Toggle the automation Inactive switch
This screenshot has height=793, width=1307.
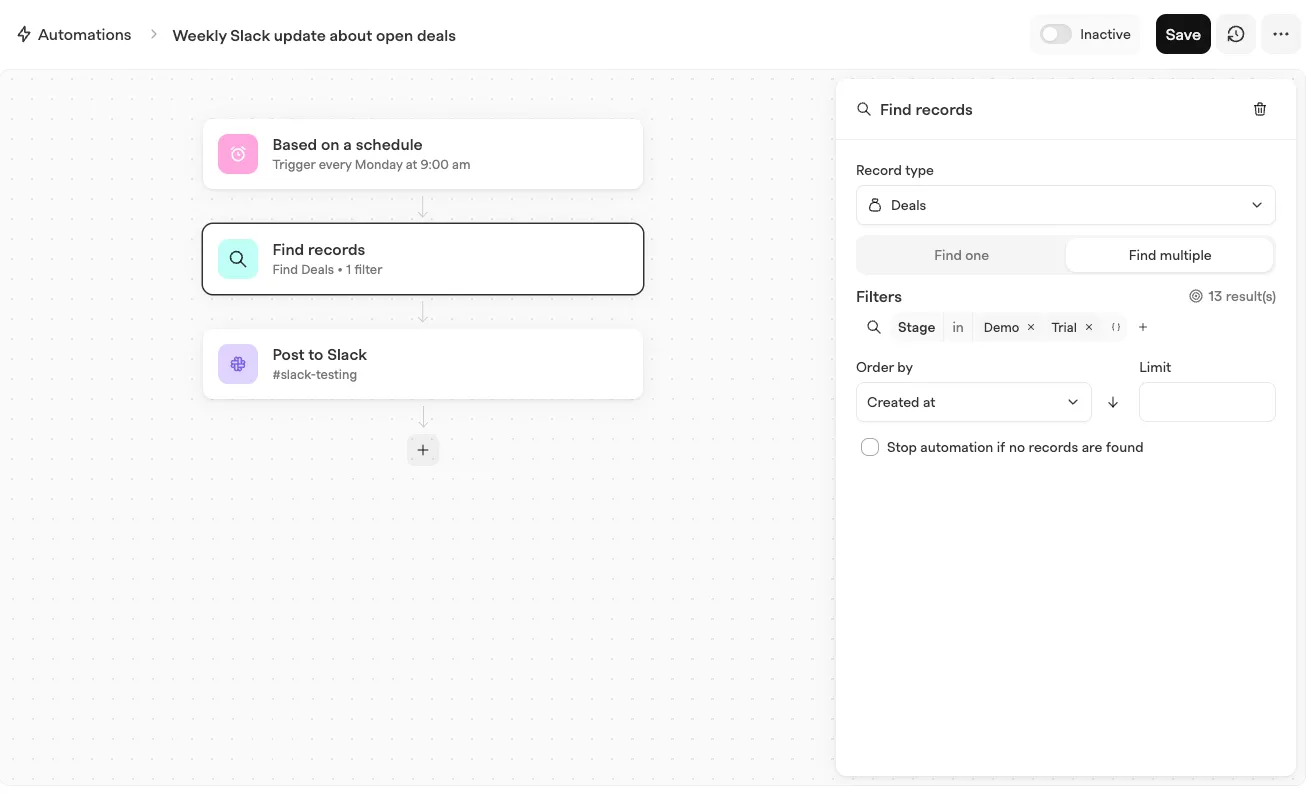pos(1055,34)
